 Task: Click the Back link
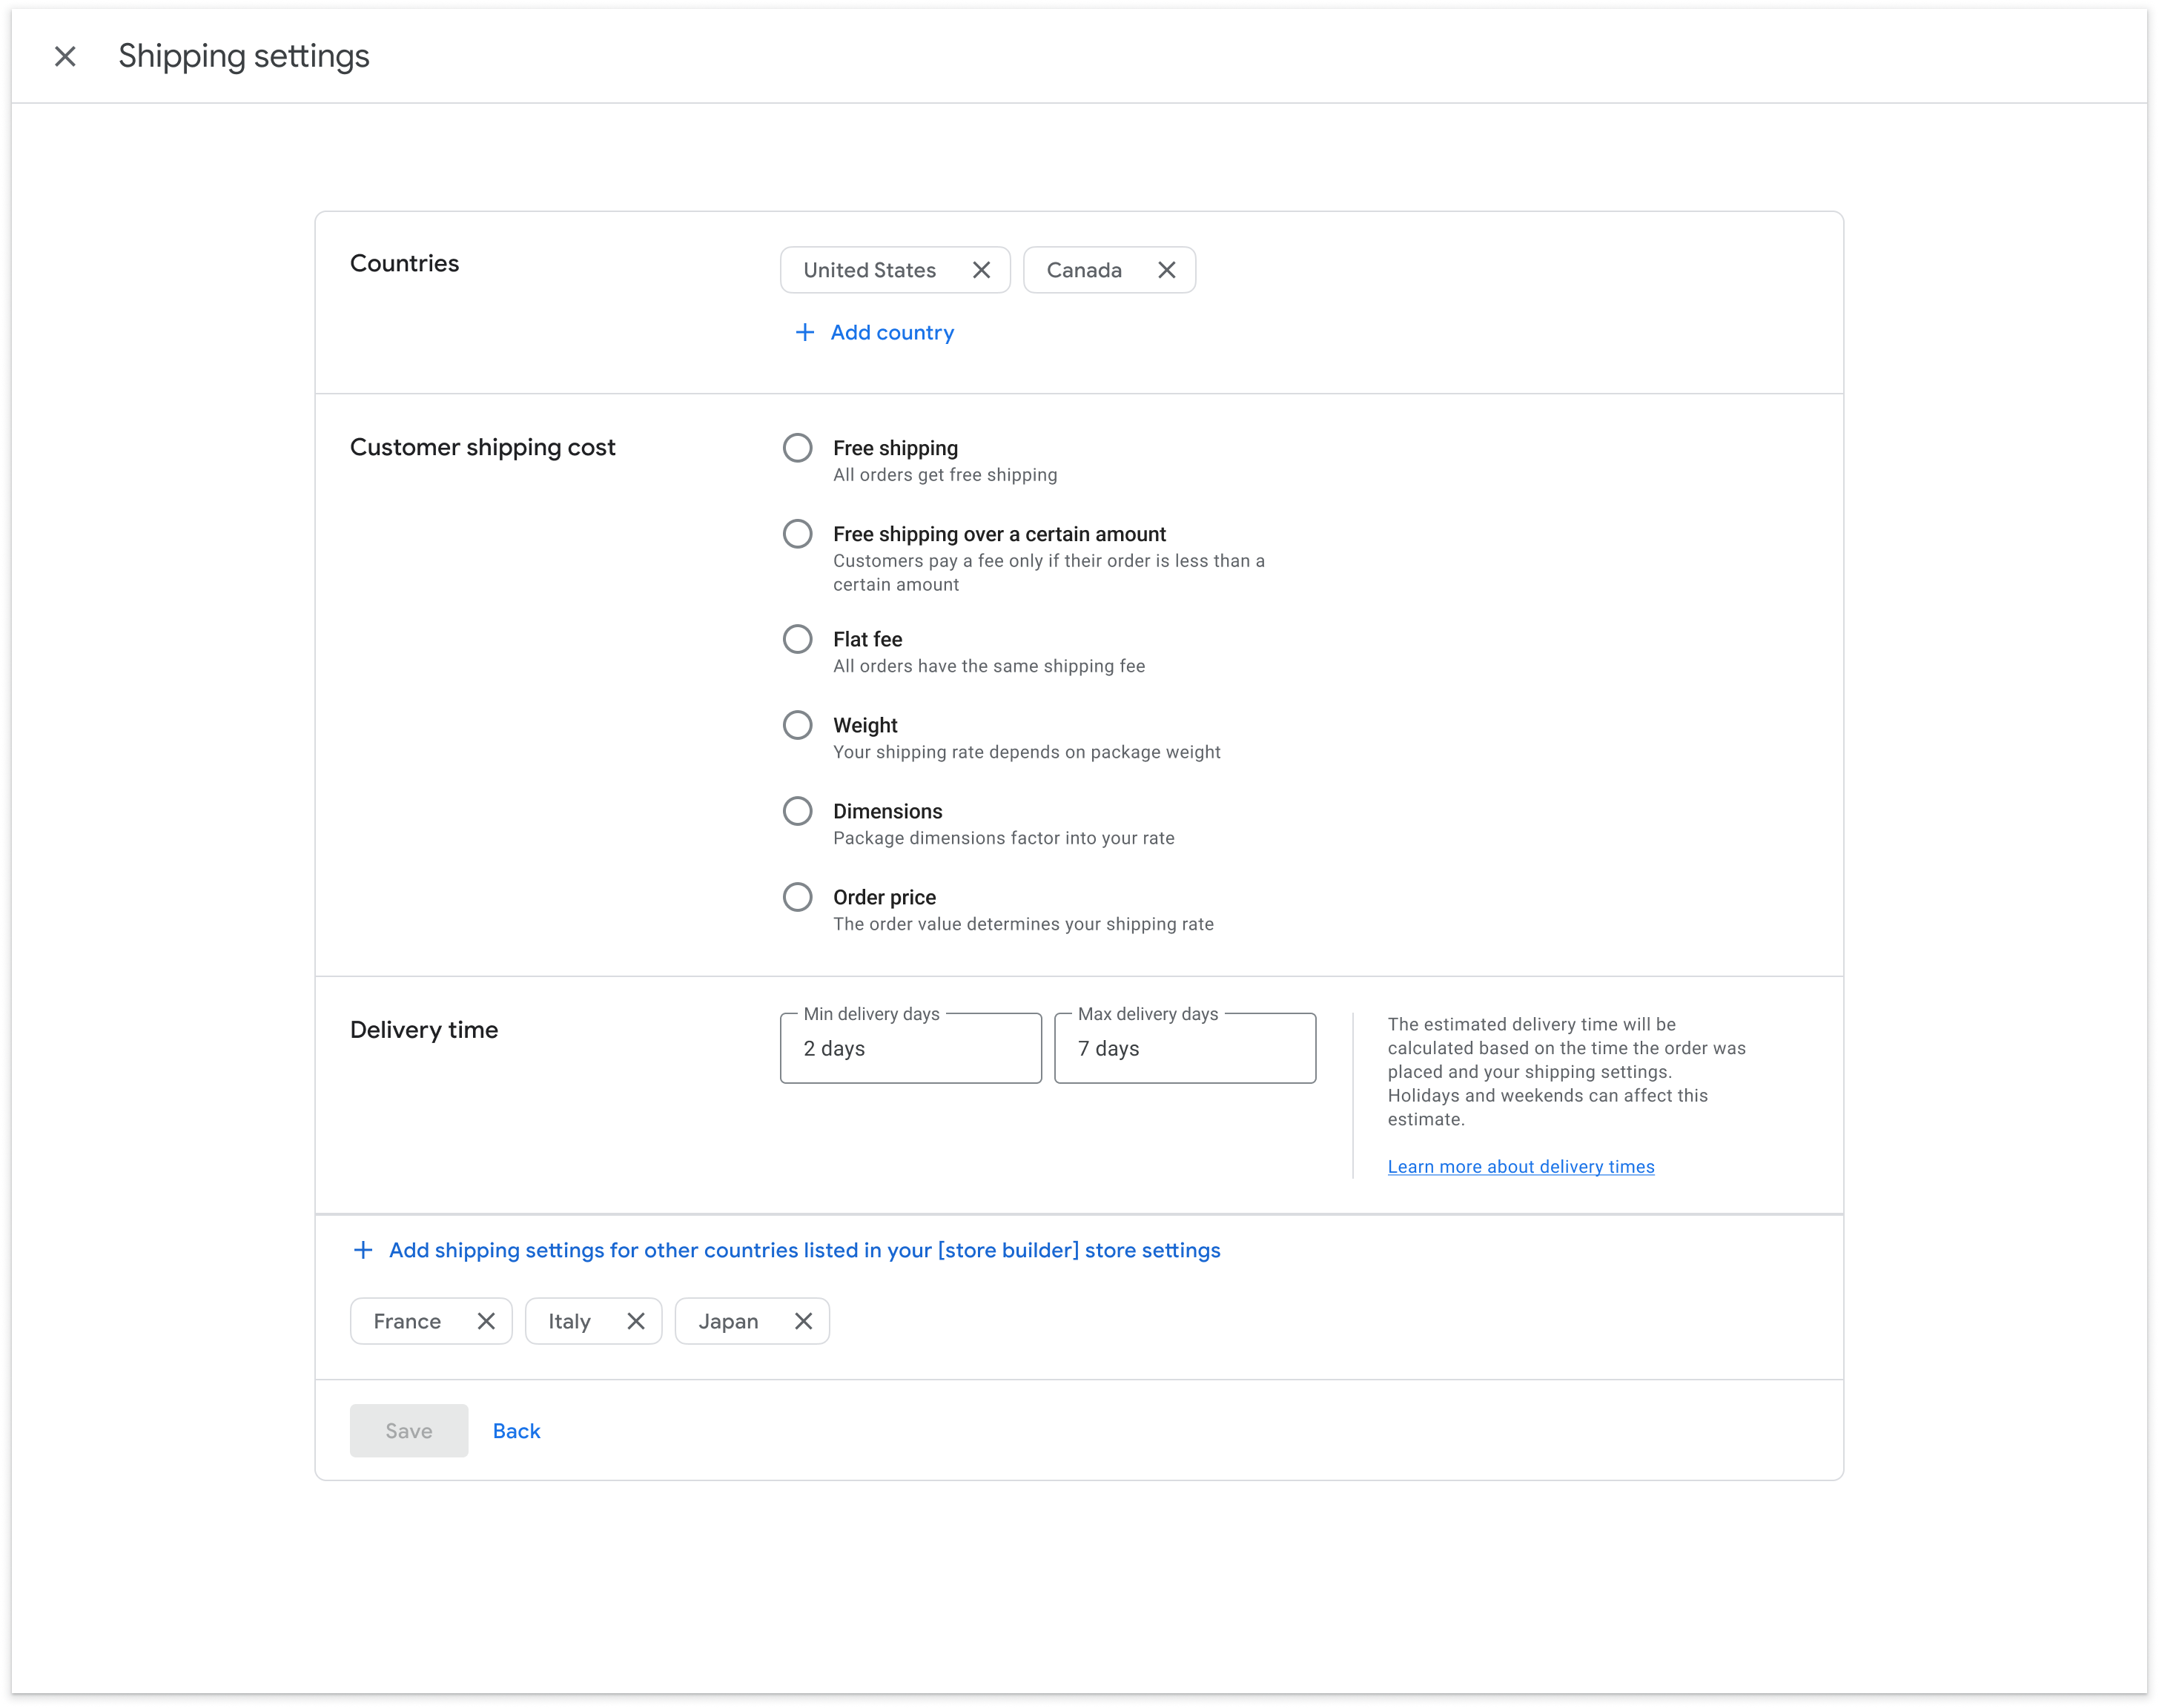tap(516, 1430)
